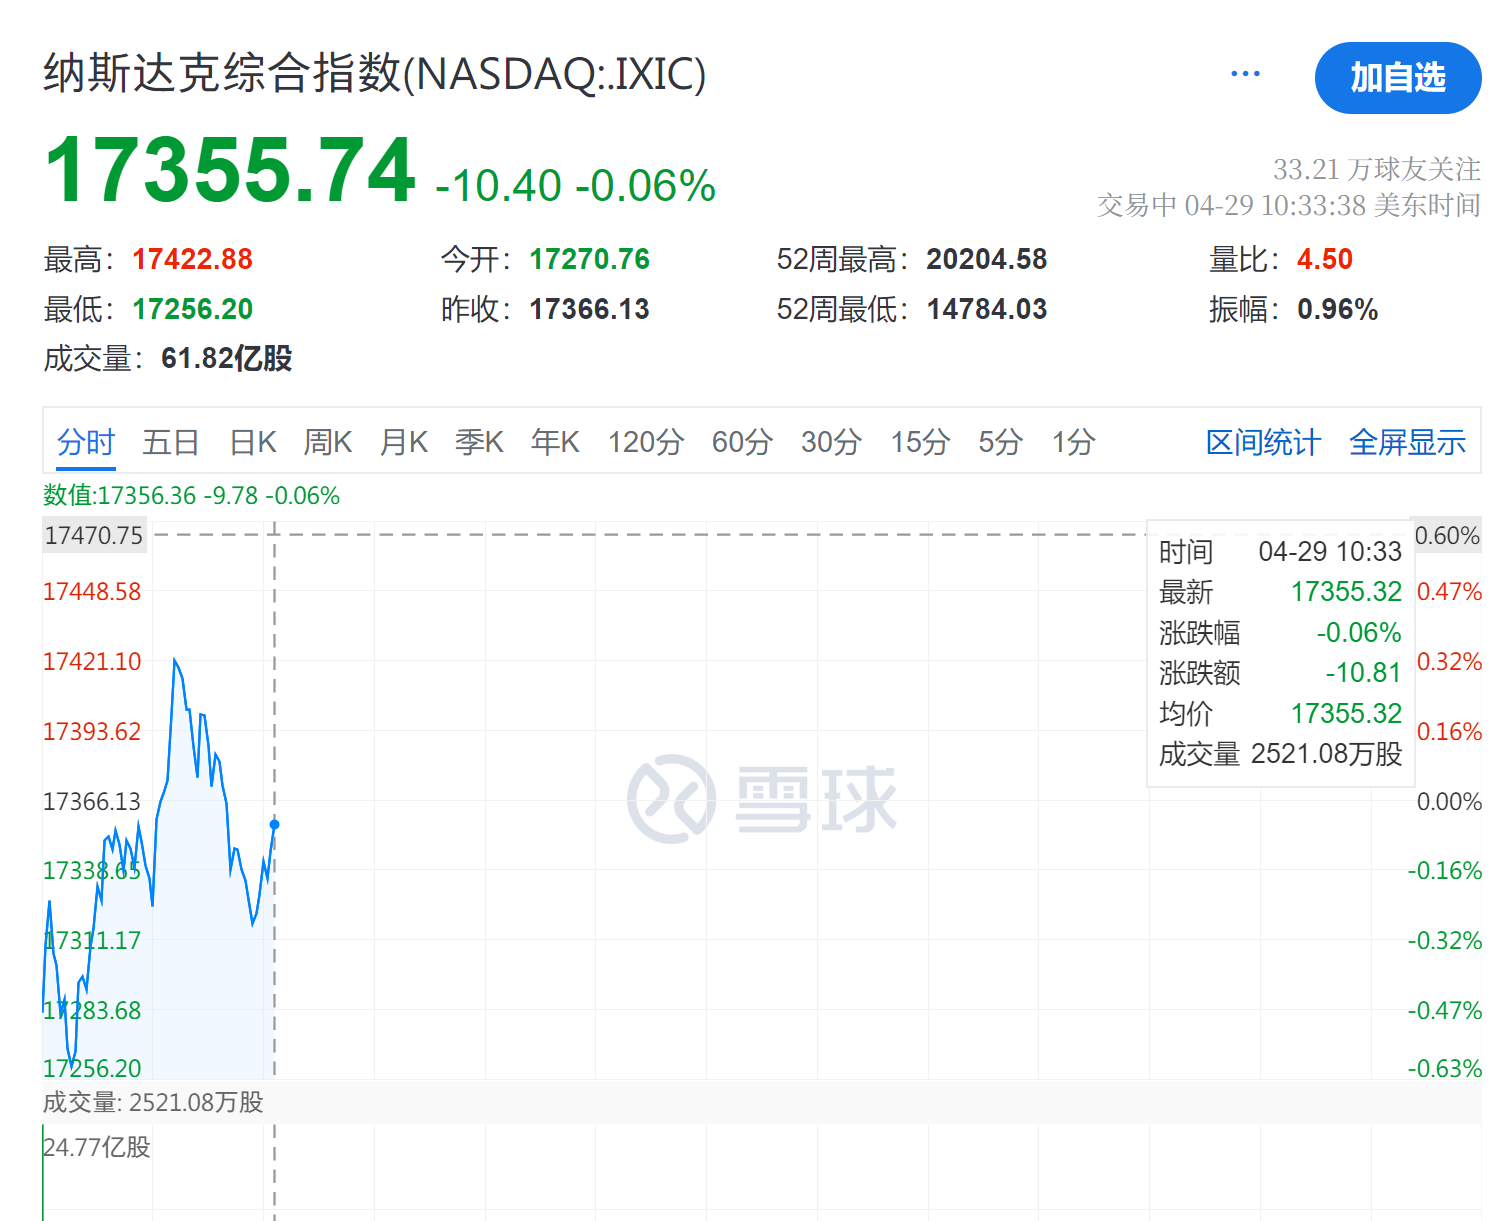Click the previous close 17366.13 in stats
This screenshot has width=1507, height=1221.
click(589, 310)
